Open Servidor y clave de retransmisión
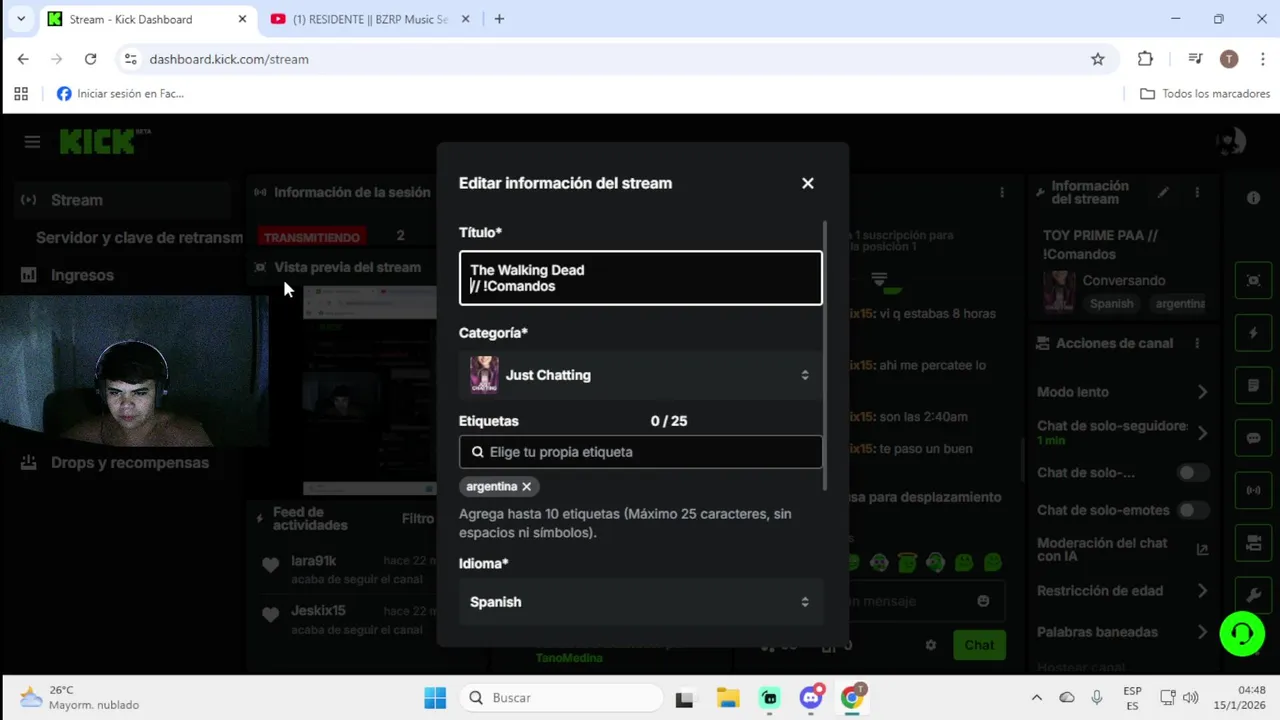1280x720 pixels. pyautogui.click(x=139, y=238)
